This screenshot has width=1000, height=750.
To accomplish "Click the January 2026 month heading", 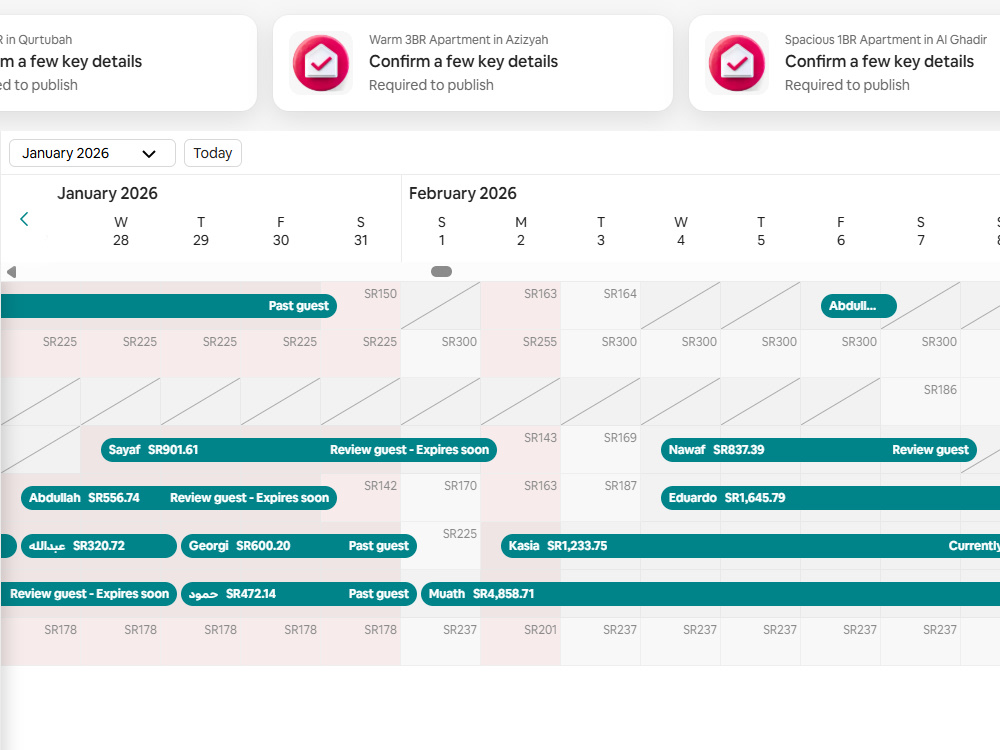I will click(x=107, y=193).
